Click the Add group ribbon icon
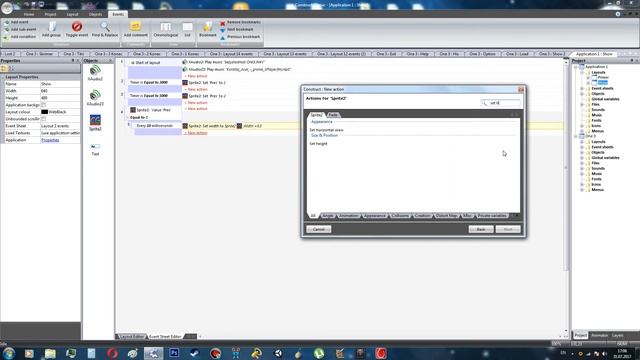The width and height of the screenshot is (640, 360). click(x=52, y=27)
